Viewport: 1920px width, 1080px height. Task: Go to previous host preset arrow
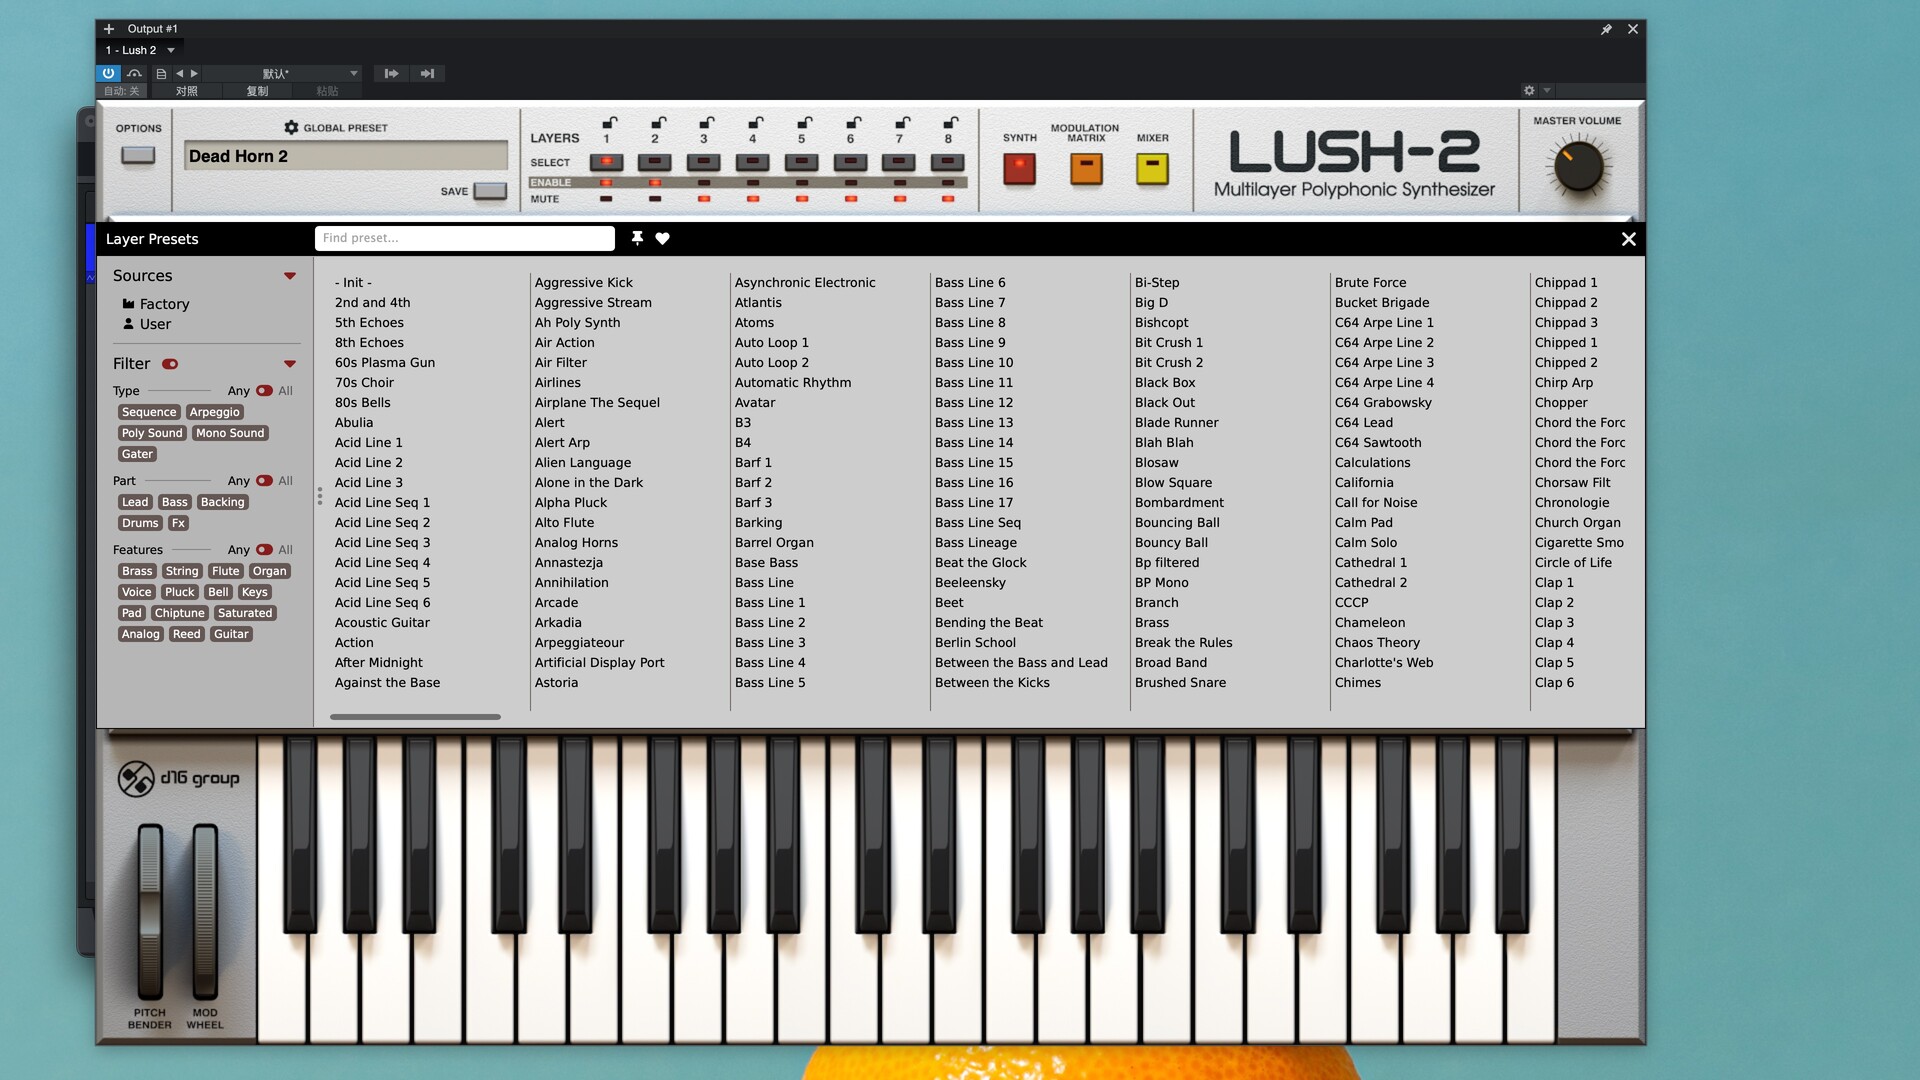point(180,73)
